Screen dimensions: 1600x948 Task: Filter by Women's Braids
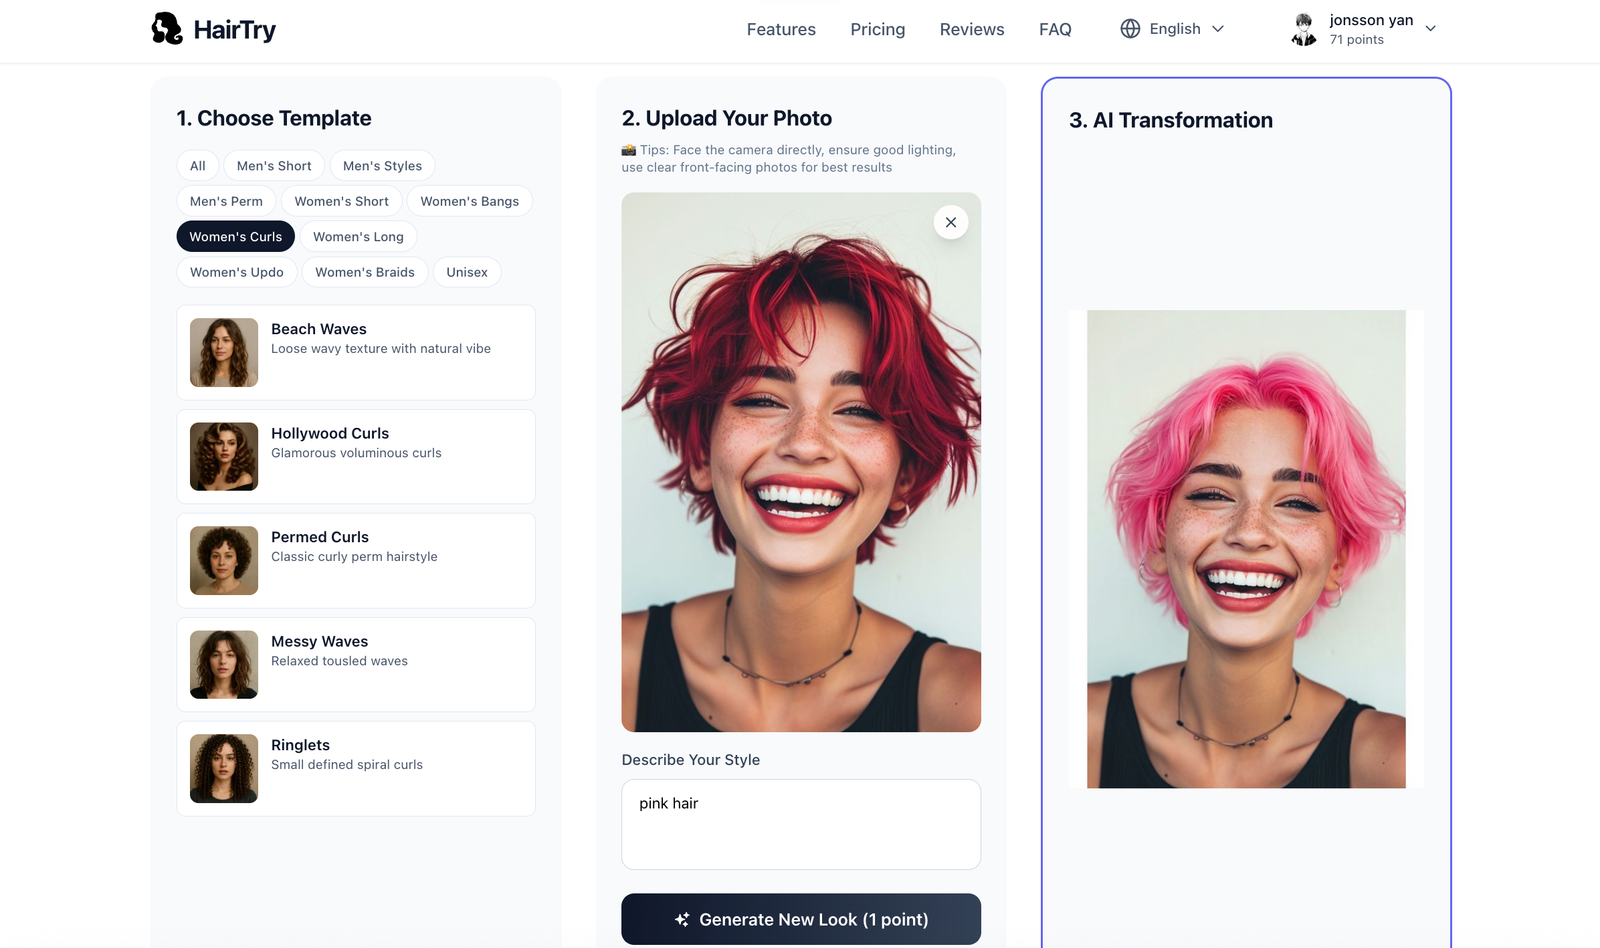coord(365,272)
